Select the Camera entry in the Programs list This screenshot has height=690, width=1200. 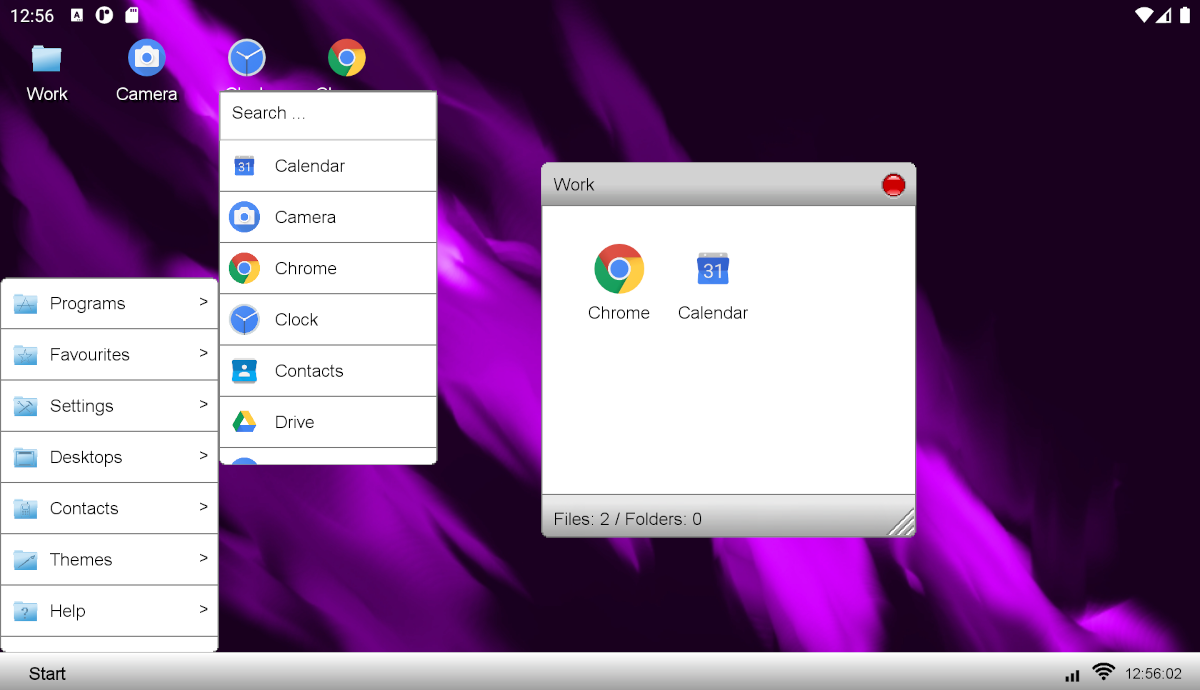[328, 217]
